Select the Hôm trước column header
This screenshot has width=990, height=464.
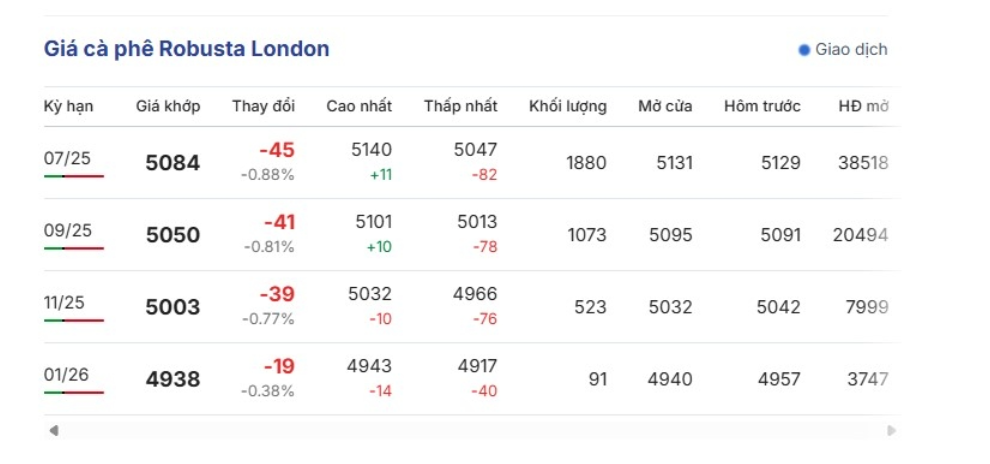(762, 106)
